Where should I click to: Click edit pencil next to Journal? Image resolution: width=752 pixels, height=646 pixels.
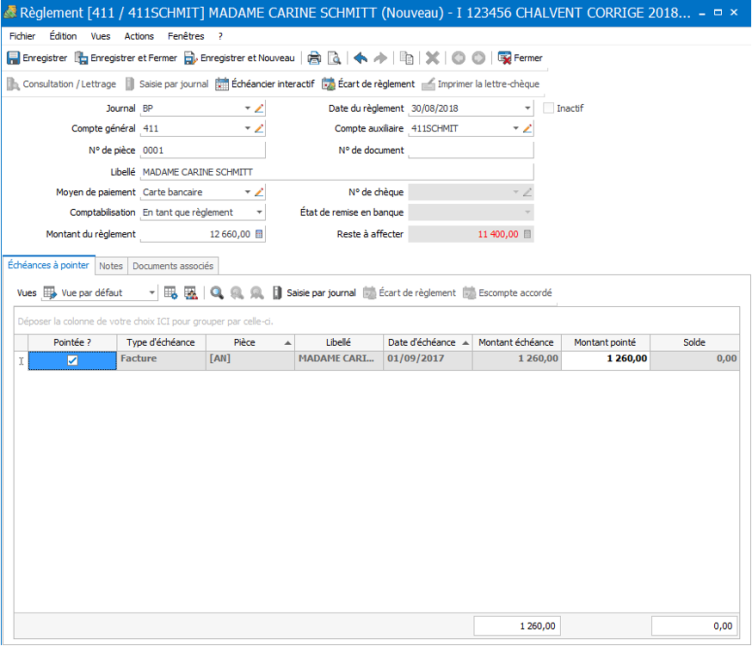tap(259, 108)
